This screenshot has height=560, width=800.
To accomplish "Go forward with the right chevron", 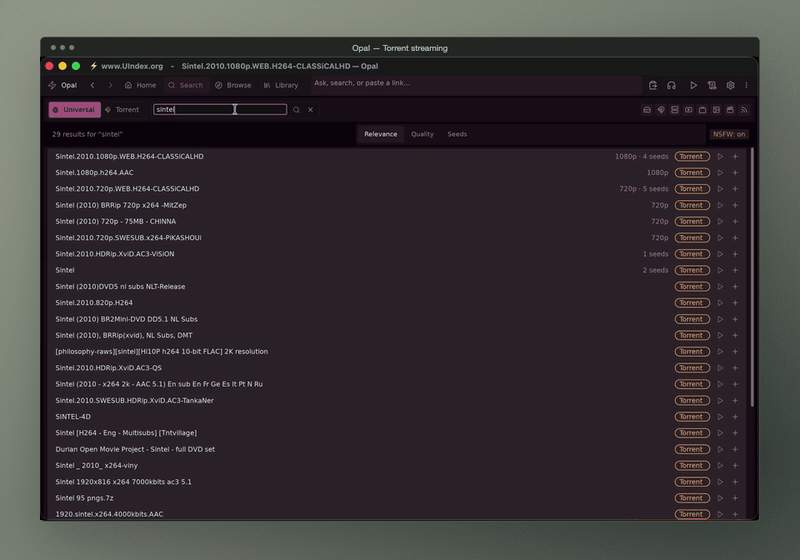I will [x=110, y=85].
